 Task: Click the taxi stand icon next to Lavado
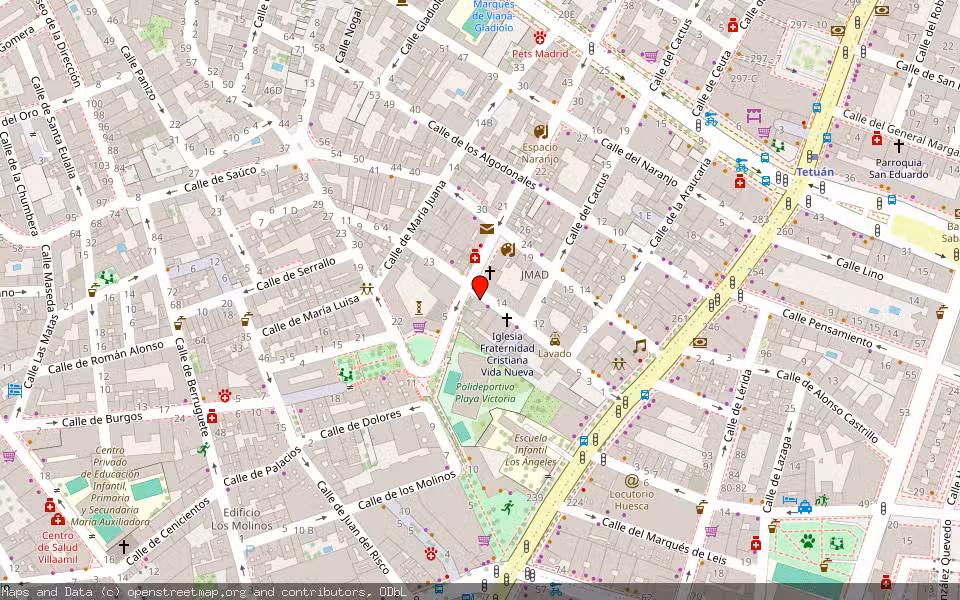(555, 337)
